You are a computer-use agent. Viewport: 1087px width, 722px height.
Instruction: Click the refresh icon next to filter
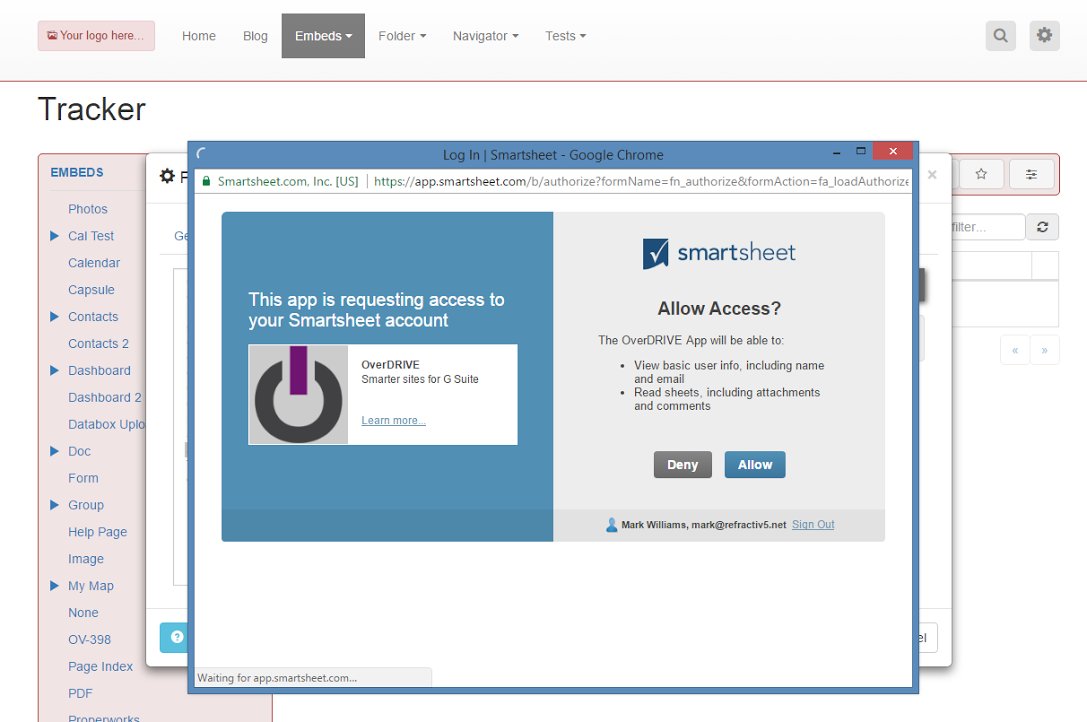pos(1042,227)
